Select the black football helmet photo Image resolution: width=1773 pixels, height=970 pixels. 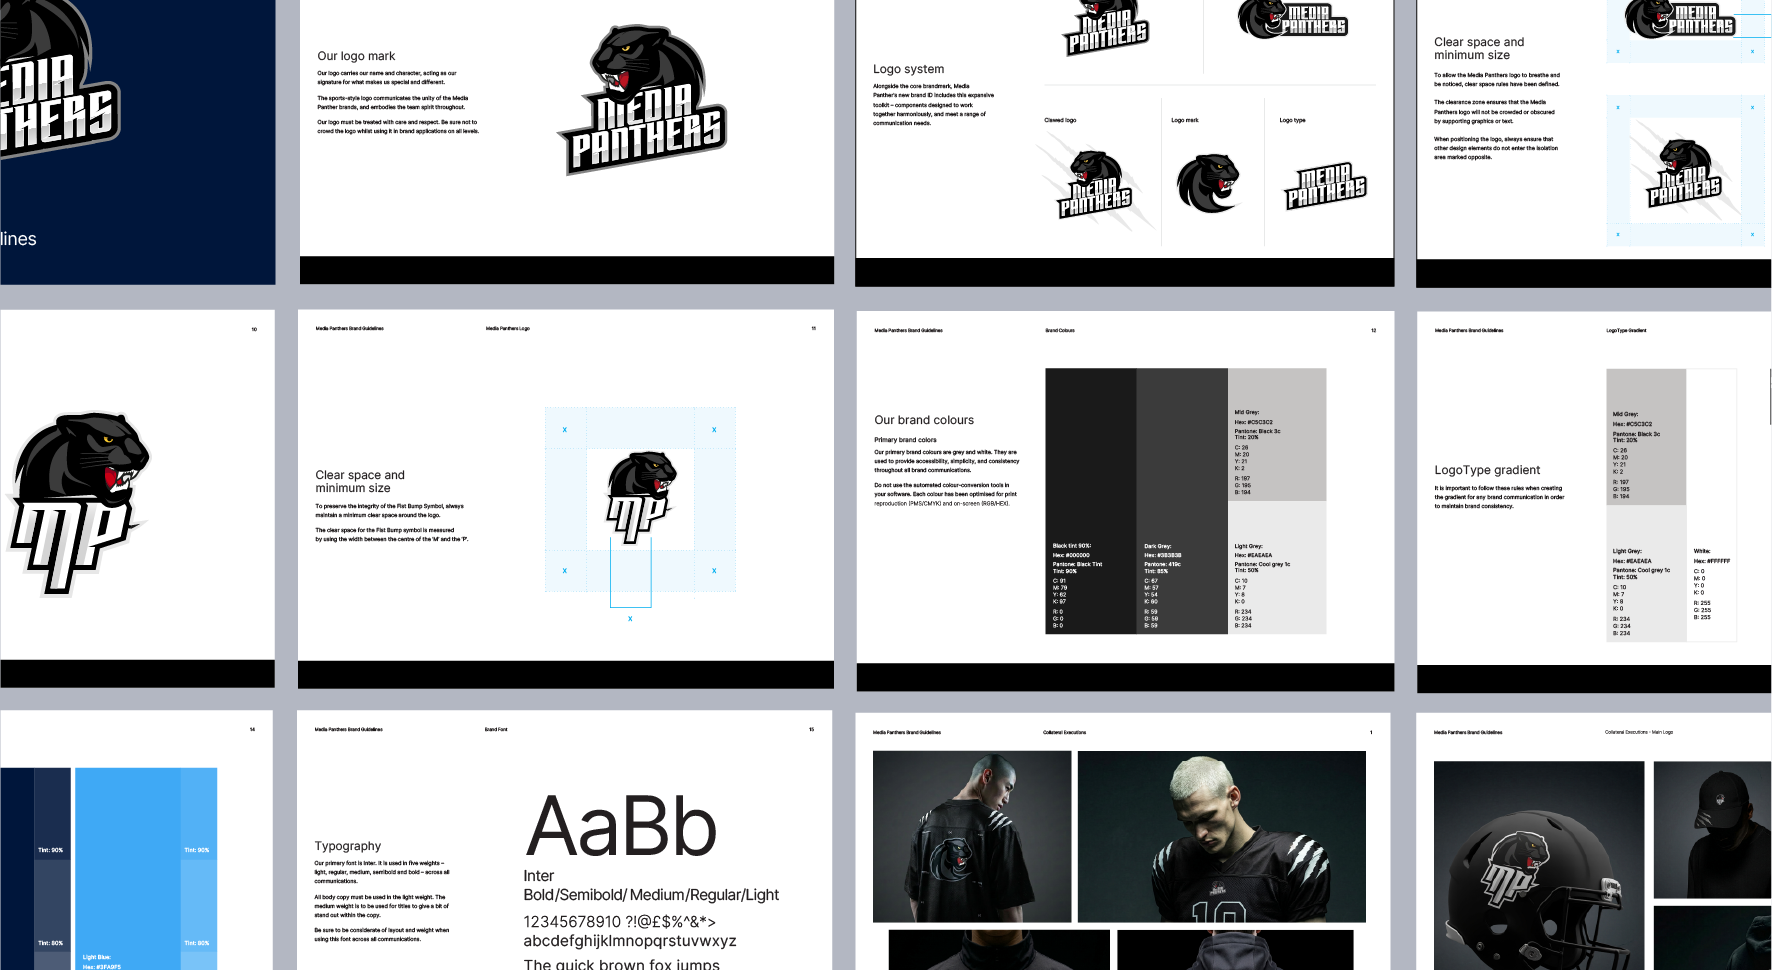(1539, 865)
